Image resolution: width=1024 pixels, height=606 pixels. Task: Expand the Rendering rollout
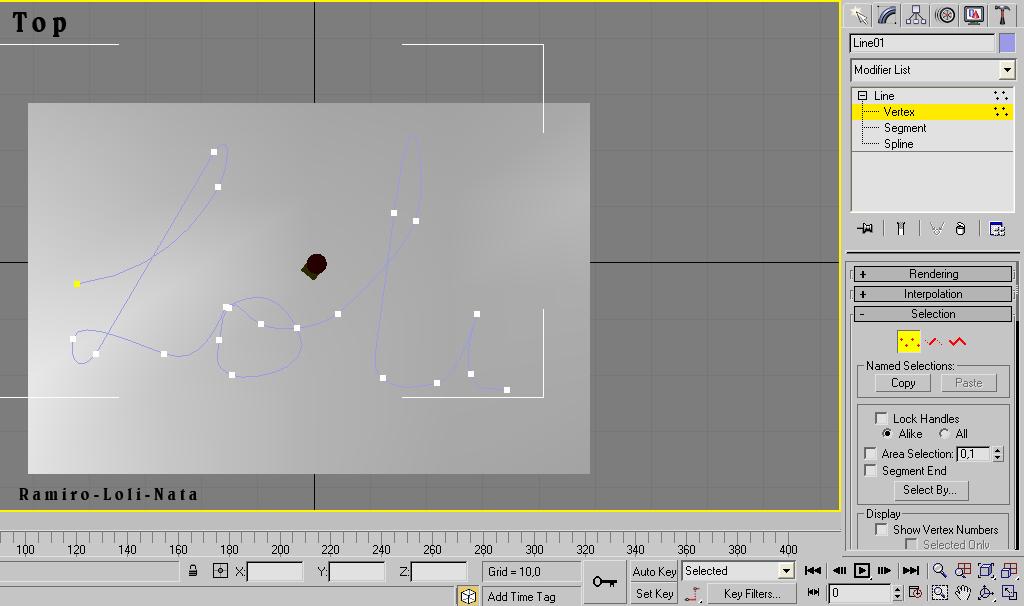(x=933, y=274)
